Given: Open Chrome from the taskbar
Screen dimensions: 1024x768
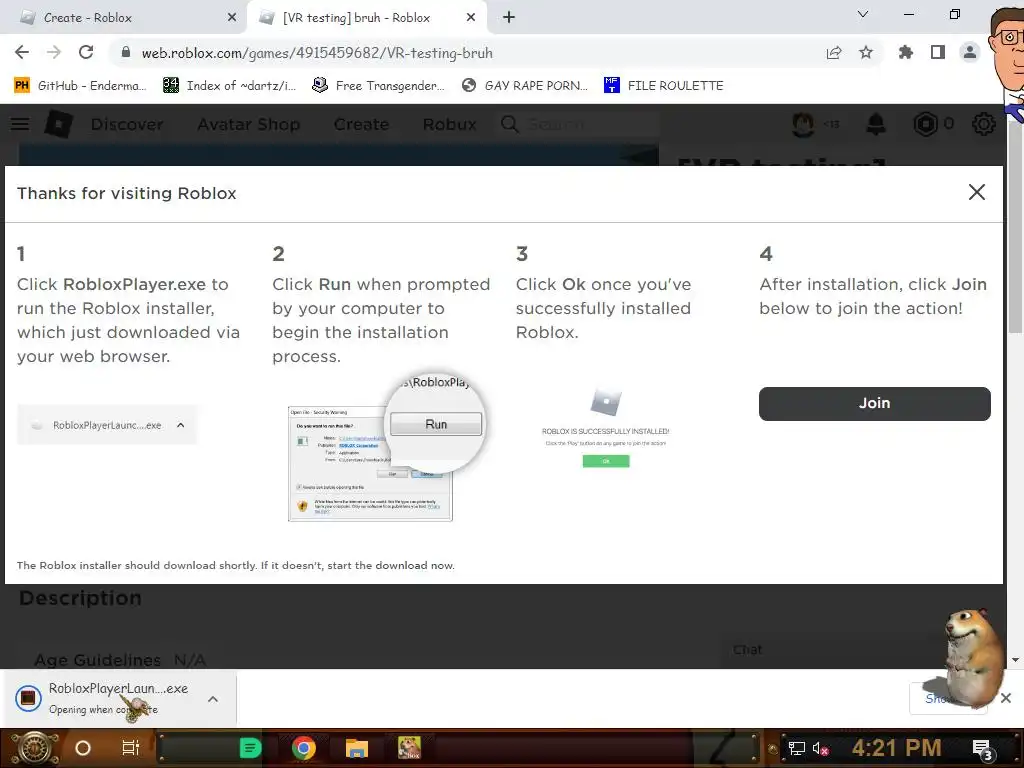Looking at the screenshot, I should click(304, 748).
